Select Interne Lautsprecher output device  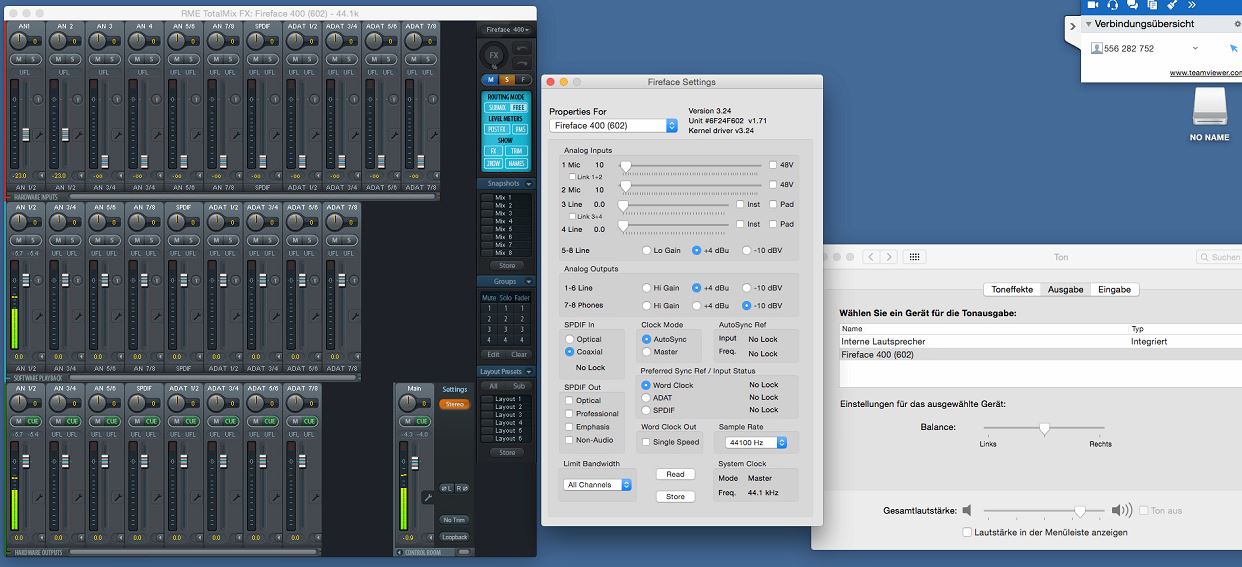point(1040,341)
